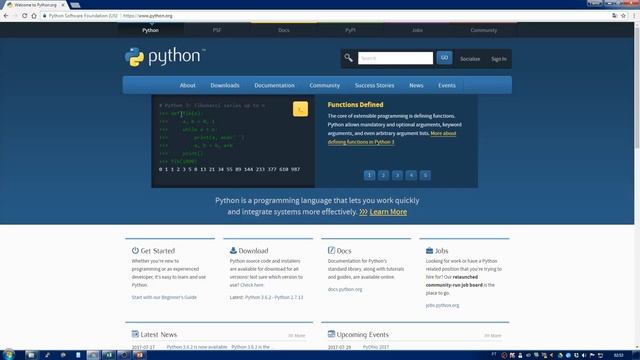Screen dimensions: 640x360
Task: Select the Welcome to Python.org browser tab
Action: click(x=35, y=5)
